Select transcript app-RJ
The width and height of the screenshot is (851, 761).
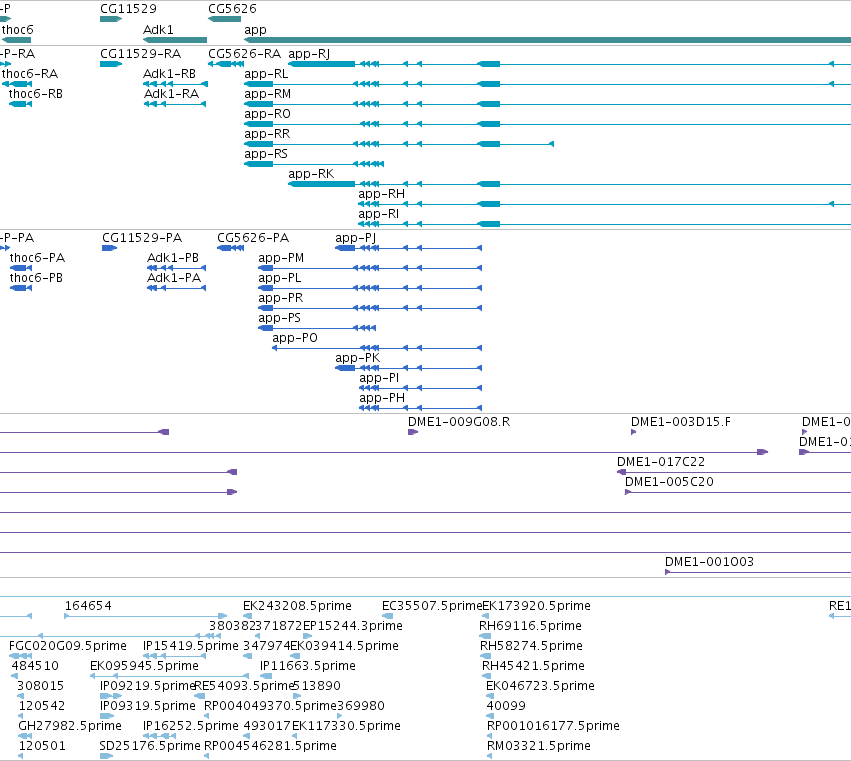click(309, 54)
